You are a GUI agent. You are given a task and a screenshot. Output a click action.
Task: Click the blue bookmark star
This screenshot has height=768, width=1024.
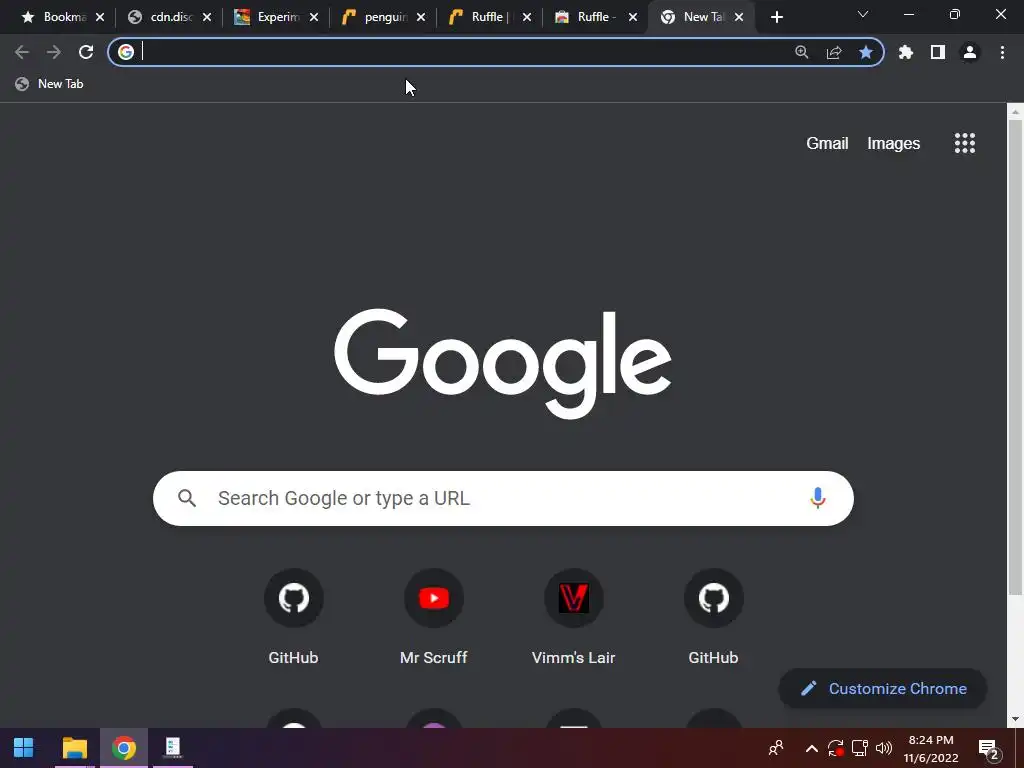tap(865, 52)
